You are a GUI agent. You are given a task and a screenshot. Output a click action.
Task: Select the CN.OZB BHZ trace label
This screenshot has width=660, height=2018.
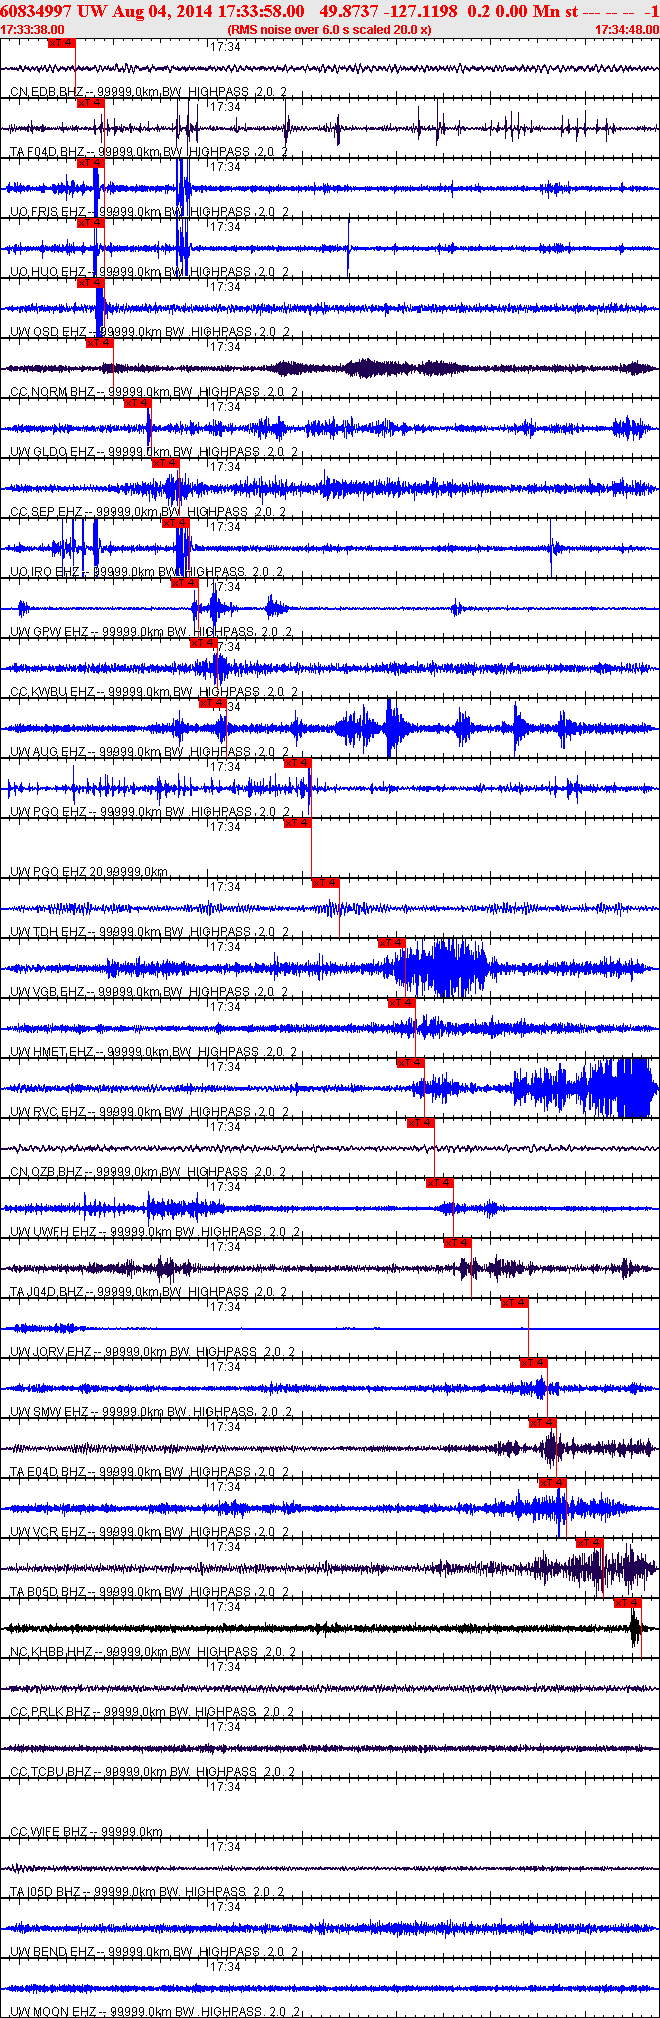coord(148,1172)
